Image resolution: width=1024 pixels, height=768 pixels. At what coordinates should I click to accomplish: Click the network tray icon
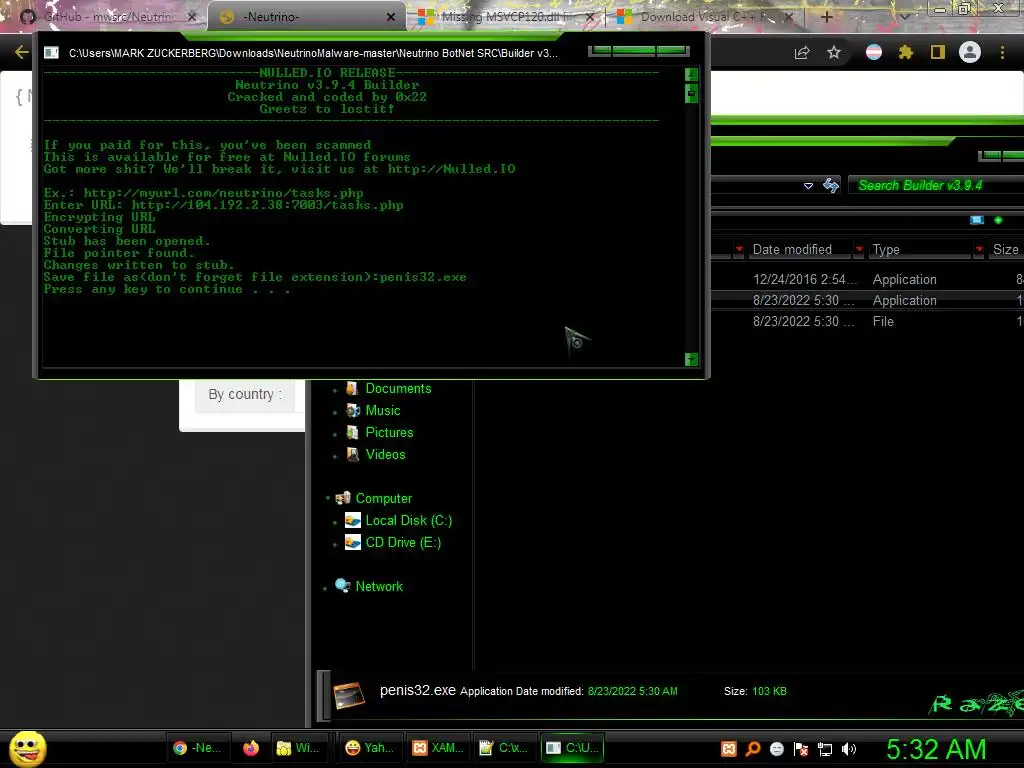pyautogui.click(x=825, y=749)
